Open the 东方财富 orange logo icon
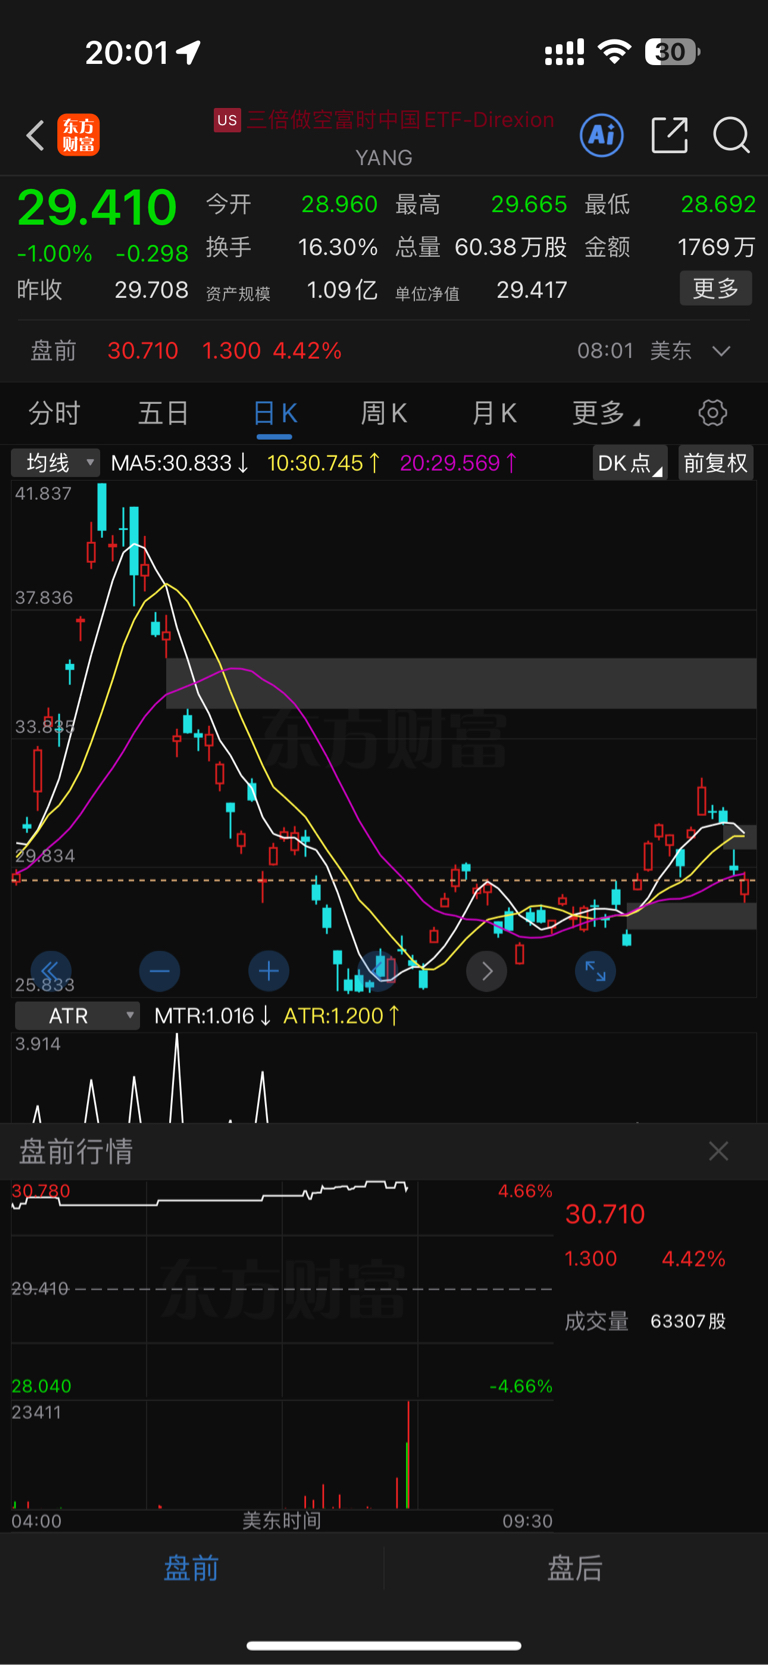This screenshot has width=768, height=1665. [x=78, y=135]
